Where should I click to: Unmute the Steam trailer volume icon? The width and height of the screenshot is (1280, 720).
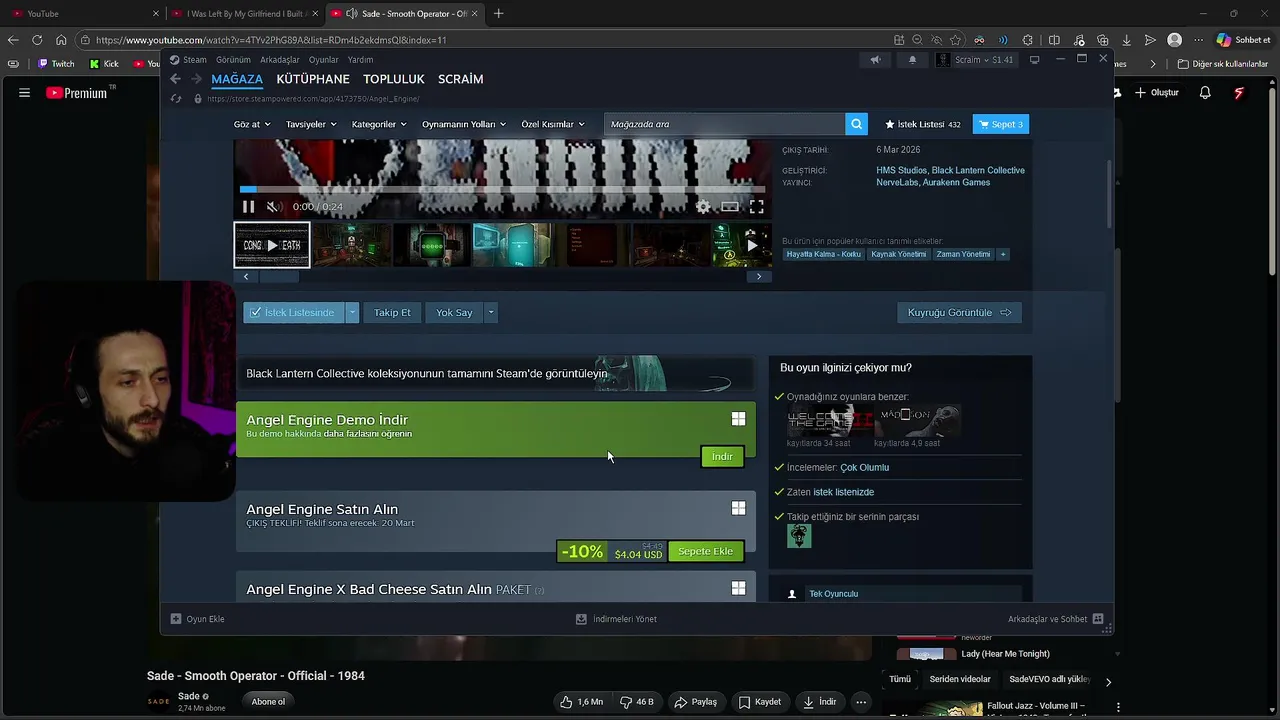273,207
